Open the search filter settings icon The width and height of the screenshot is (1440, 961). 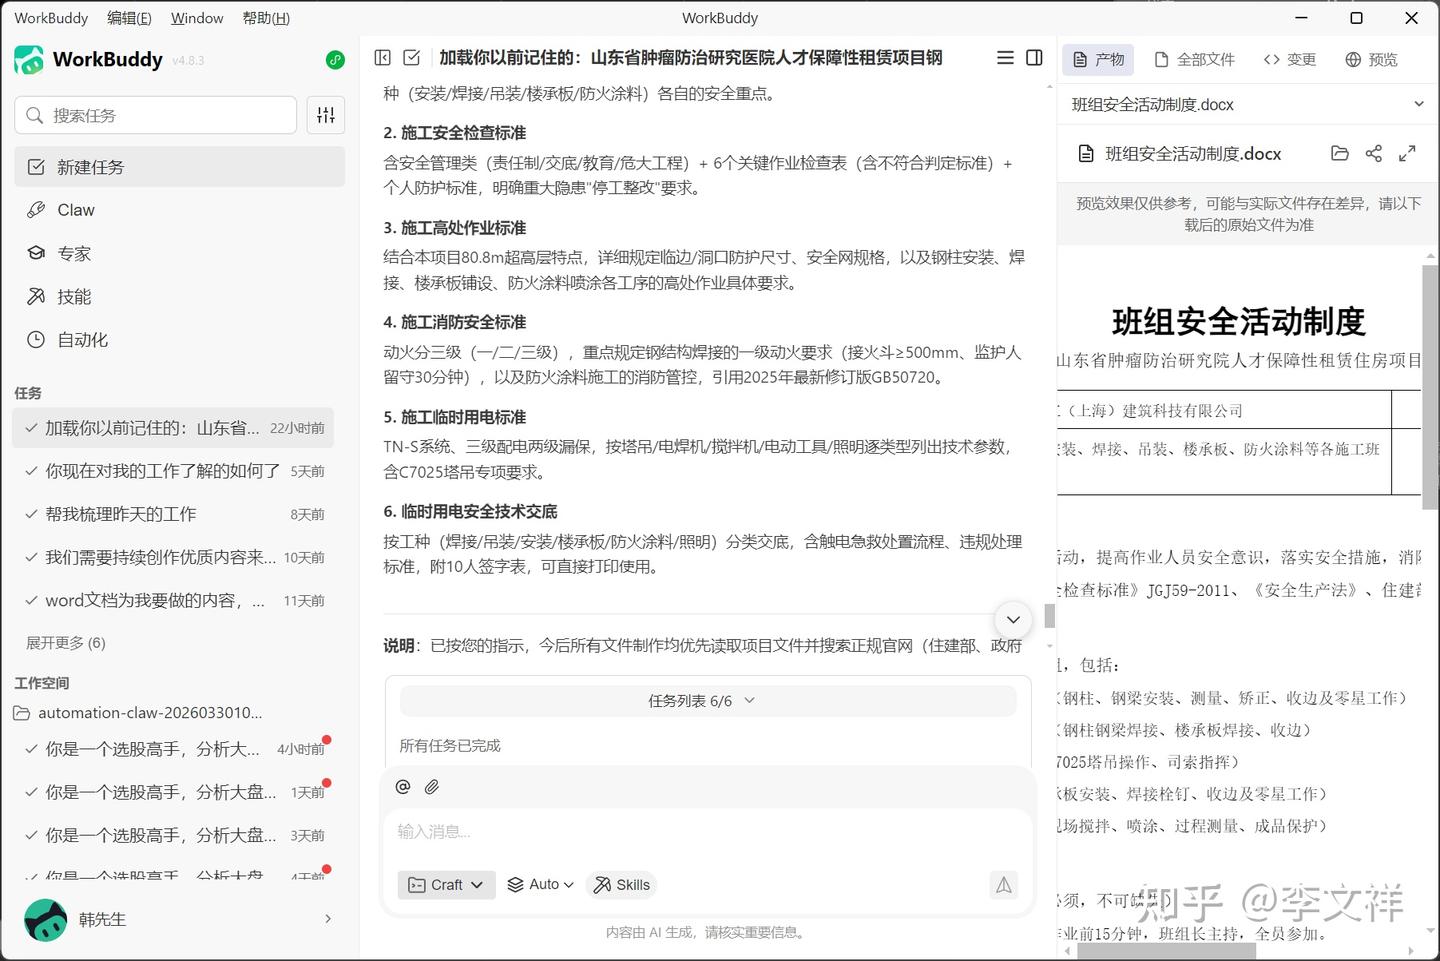tap(326, 115)
